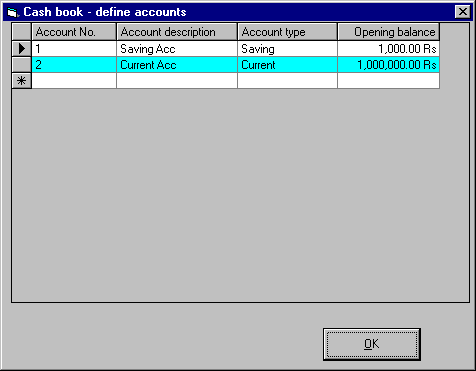Select row selector of account 2

(22, 65)
